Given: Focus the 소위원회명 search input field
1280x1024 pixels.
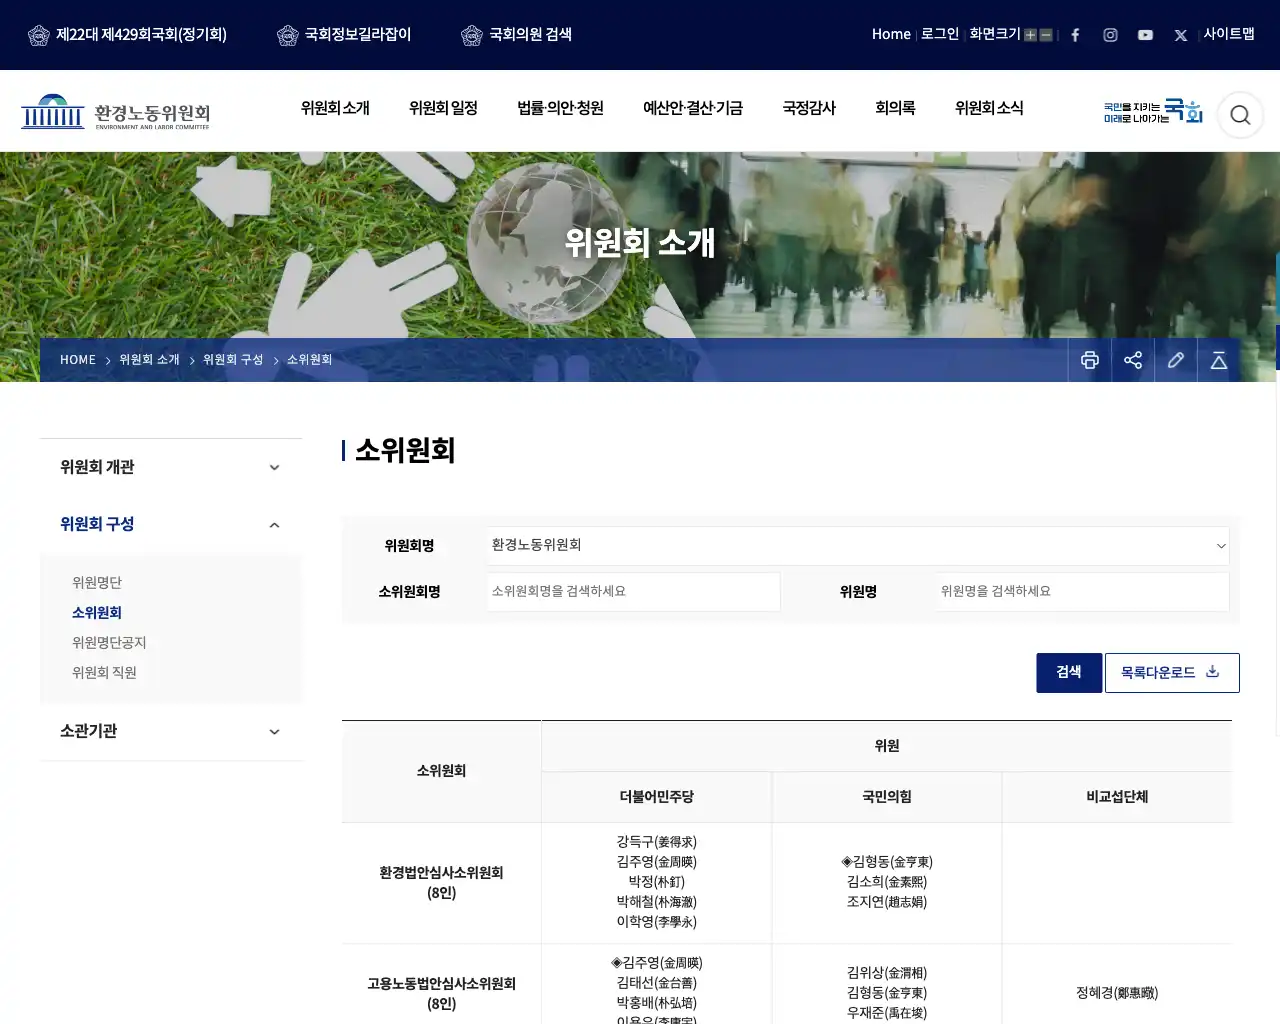Looking at the screenshot, I should coord(634,592).
